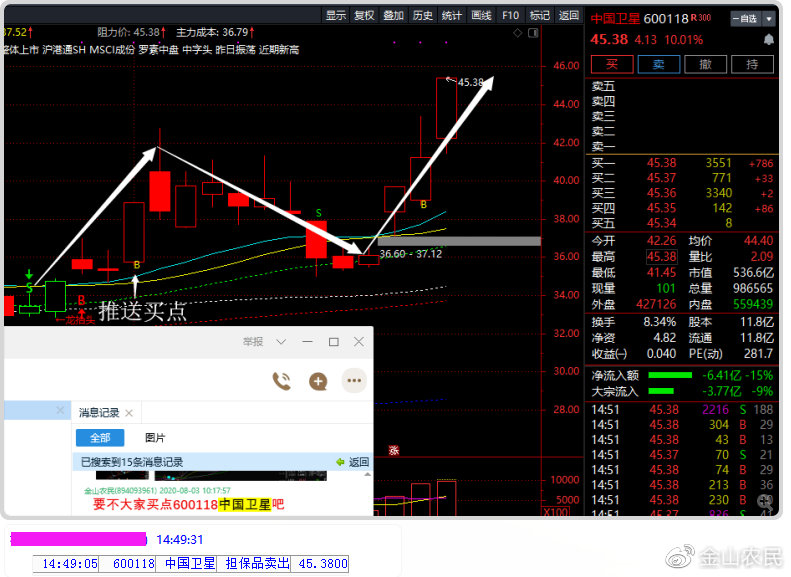Close the 消息记录 tab
The height and width of the screenshot is (577, 791).
click(x=129, y=413)
